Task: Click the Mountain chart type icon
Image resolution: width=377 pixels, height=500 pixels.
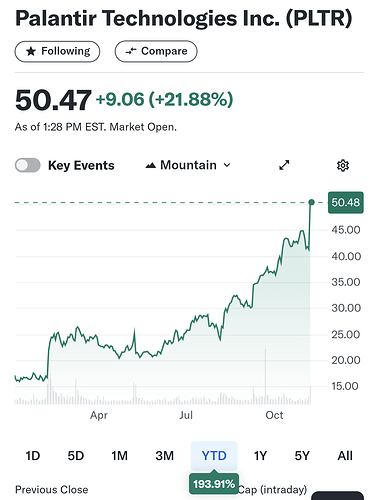Action: coord(151,165)
